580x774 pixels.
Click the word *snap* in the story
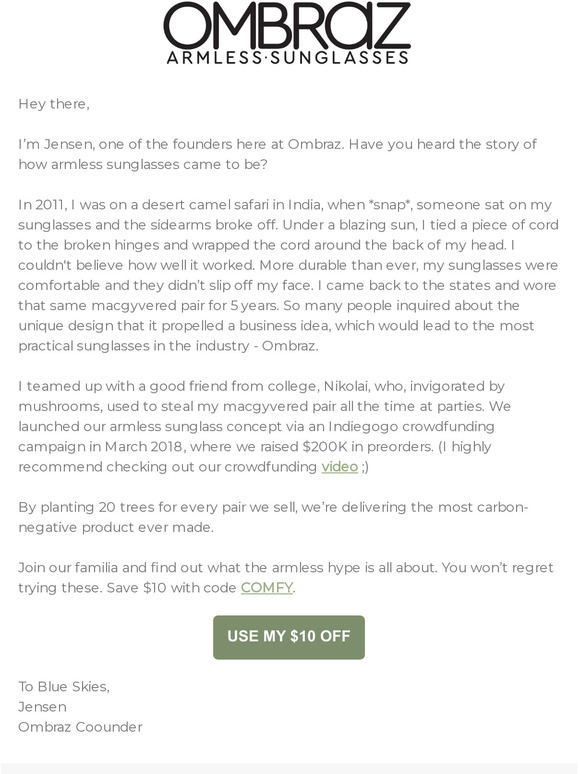[390, 204]
